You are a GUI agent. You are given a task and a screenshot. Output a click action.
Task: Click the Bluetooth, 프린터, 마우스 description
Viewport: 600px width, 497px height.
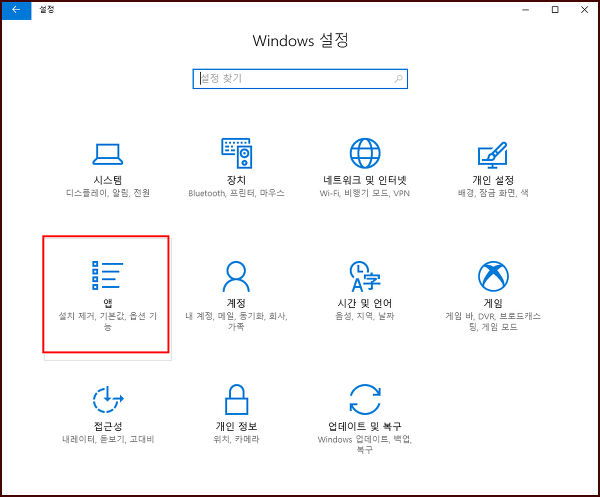click(x=236, y=193)
